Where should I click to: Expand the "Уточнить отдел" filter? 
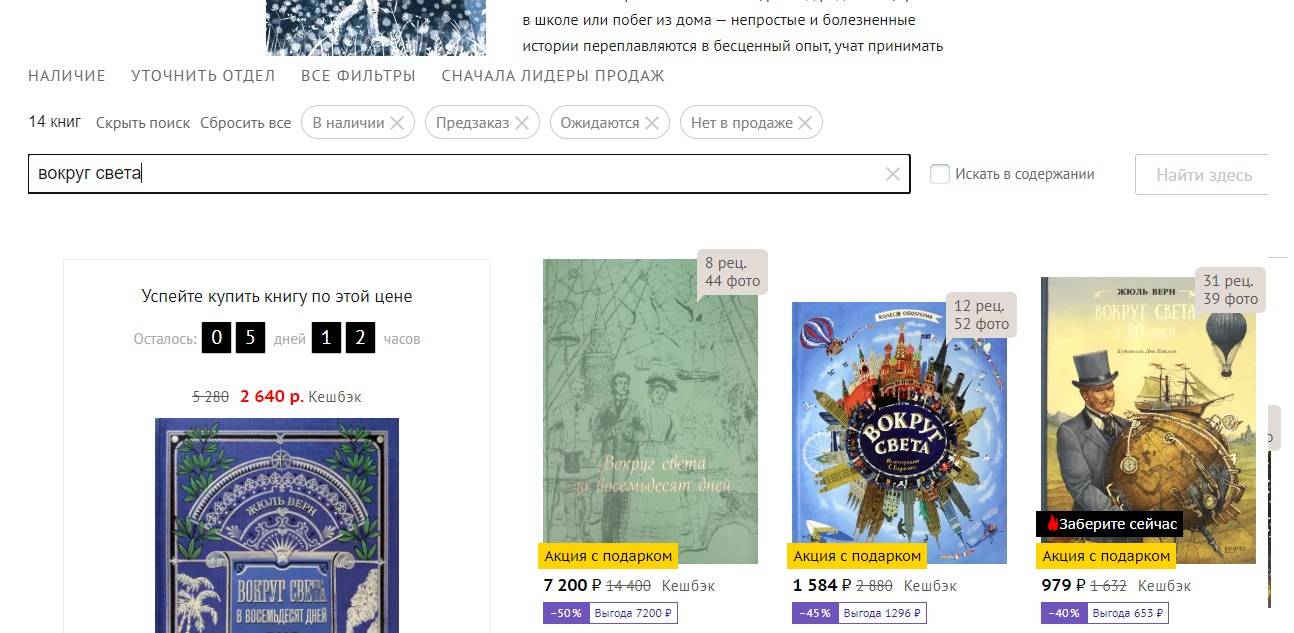(203, 76)
